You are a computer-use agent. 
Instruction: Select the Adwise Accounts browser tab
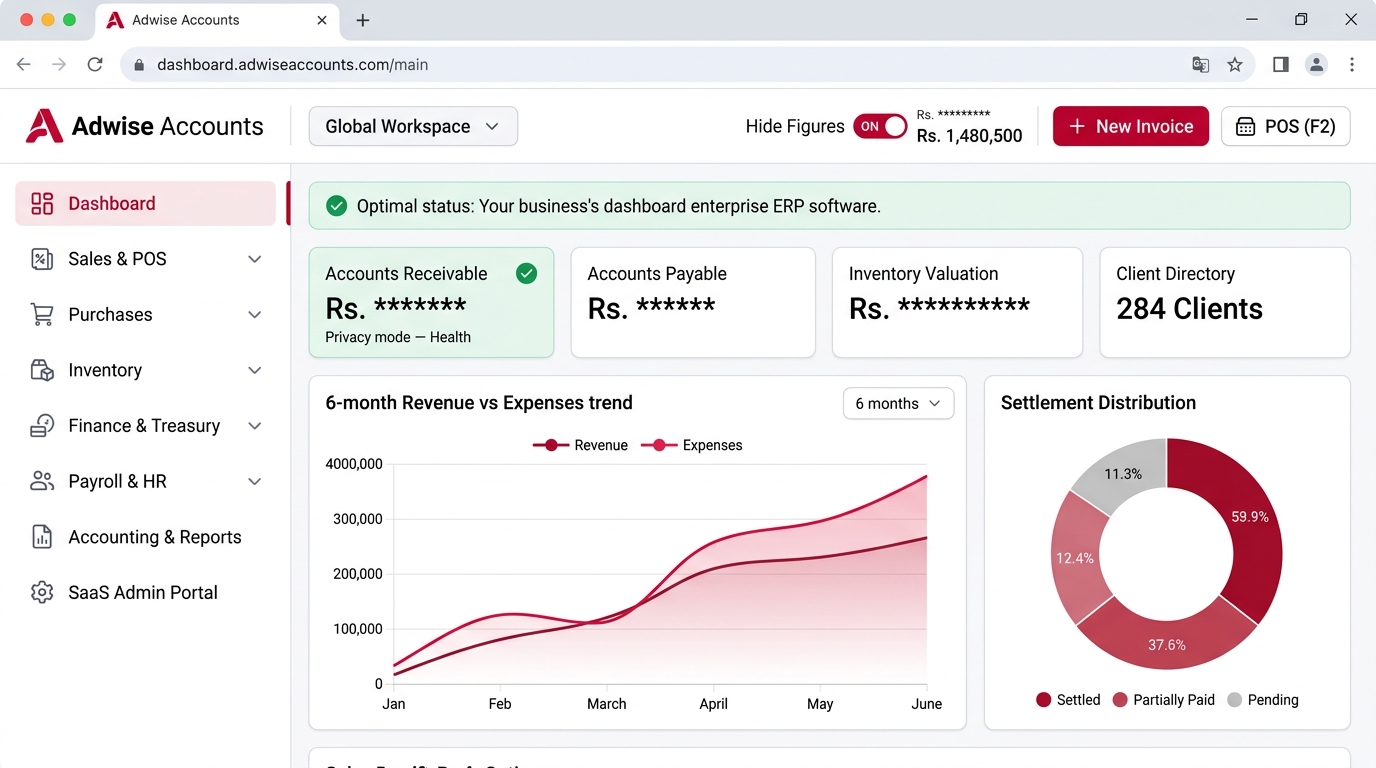[x=216, y=20]
